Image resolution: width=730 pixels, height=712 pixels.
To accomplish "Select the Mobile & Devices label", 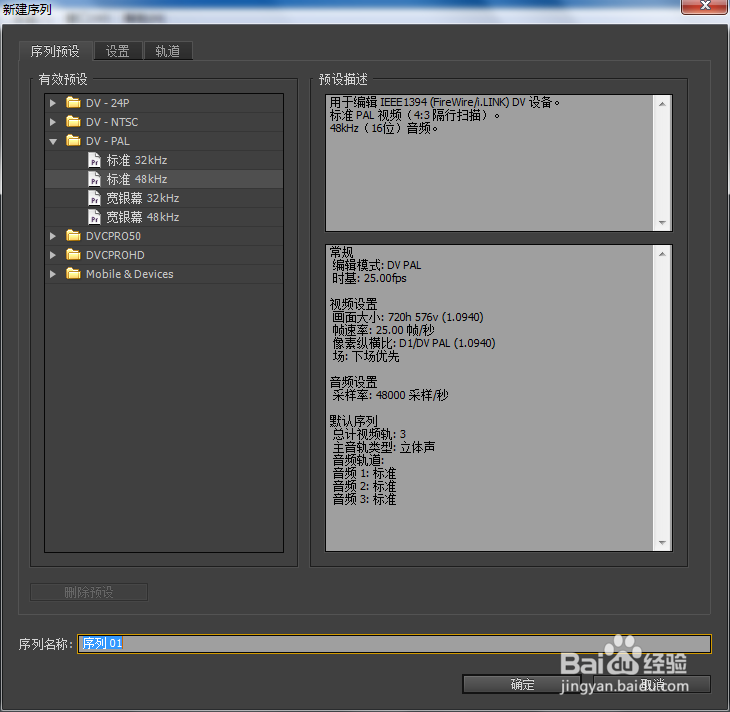I will (x=129, y=274).
